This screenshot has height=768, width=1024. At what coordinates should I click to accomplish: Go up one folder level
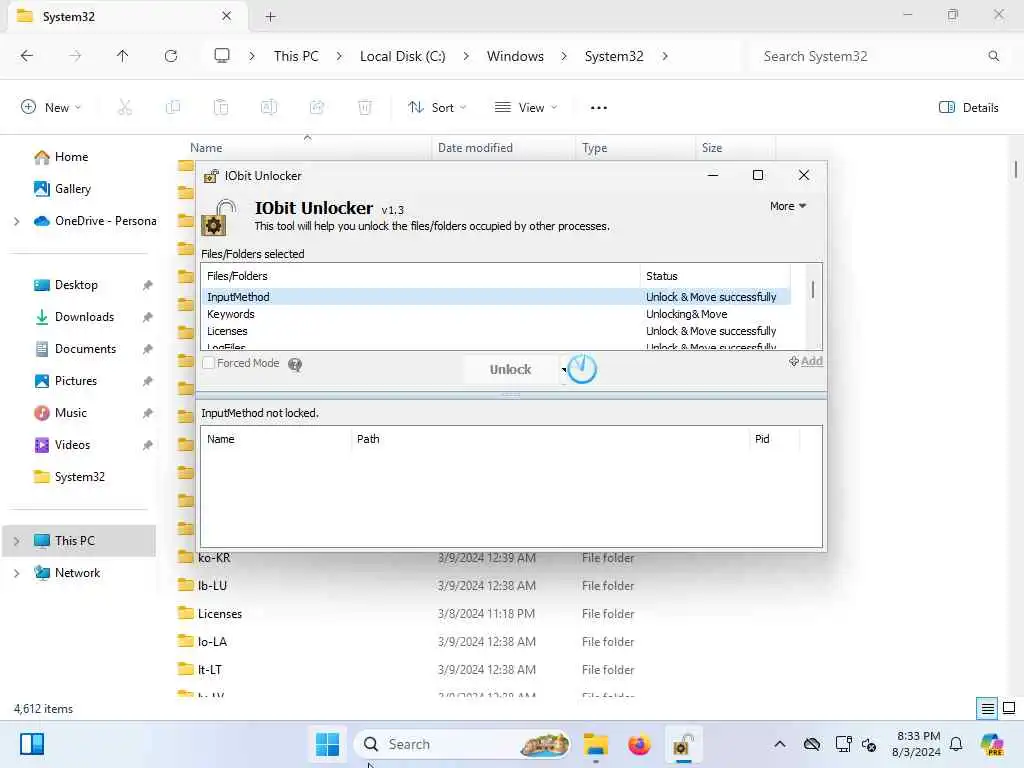point(122,56)
